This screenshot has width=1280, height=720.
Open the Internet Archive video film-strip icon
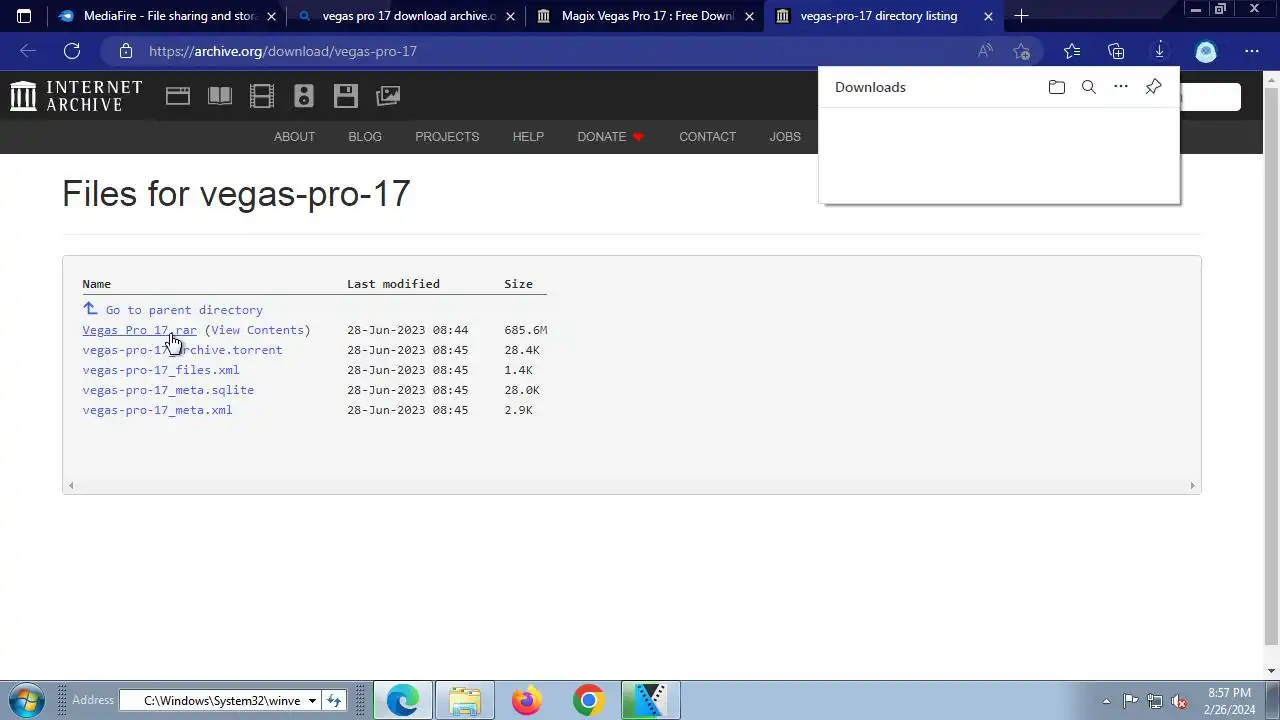(262, 96)
